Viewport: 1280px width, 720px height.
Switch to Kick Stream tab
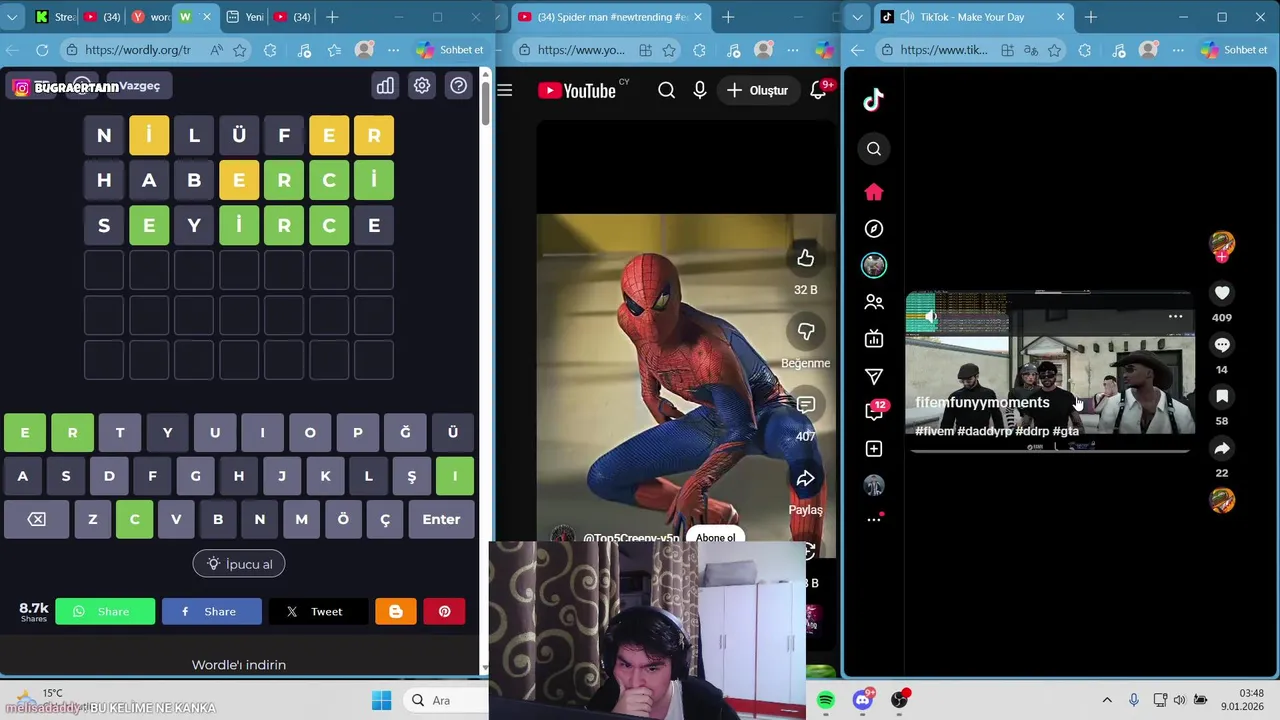coord(54,17)
